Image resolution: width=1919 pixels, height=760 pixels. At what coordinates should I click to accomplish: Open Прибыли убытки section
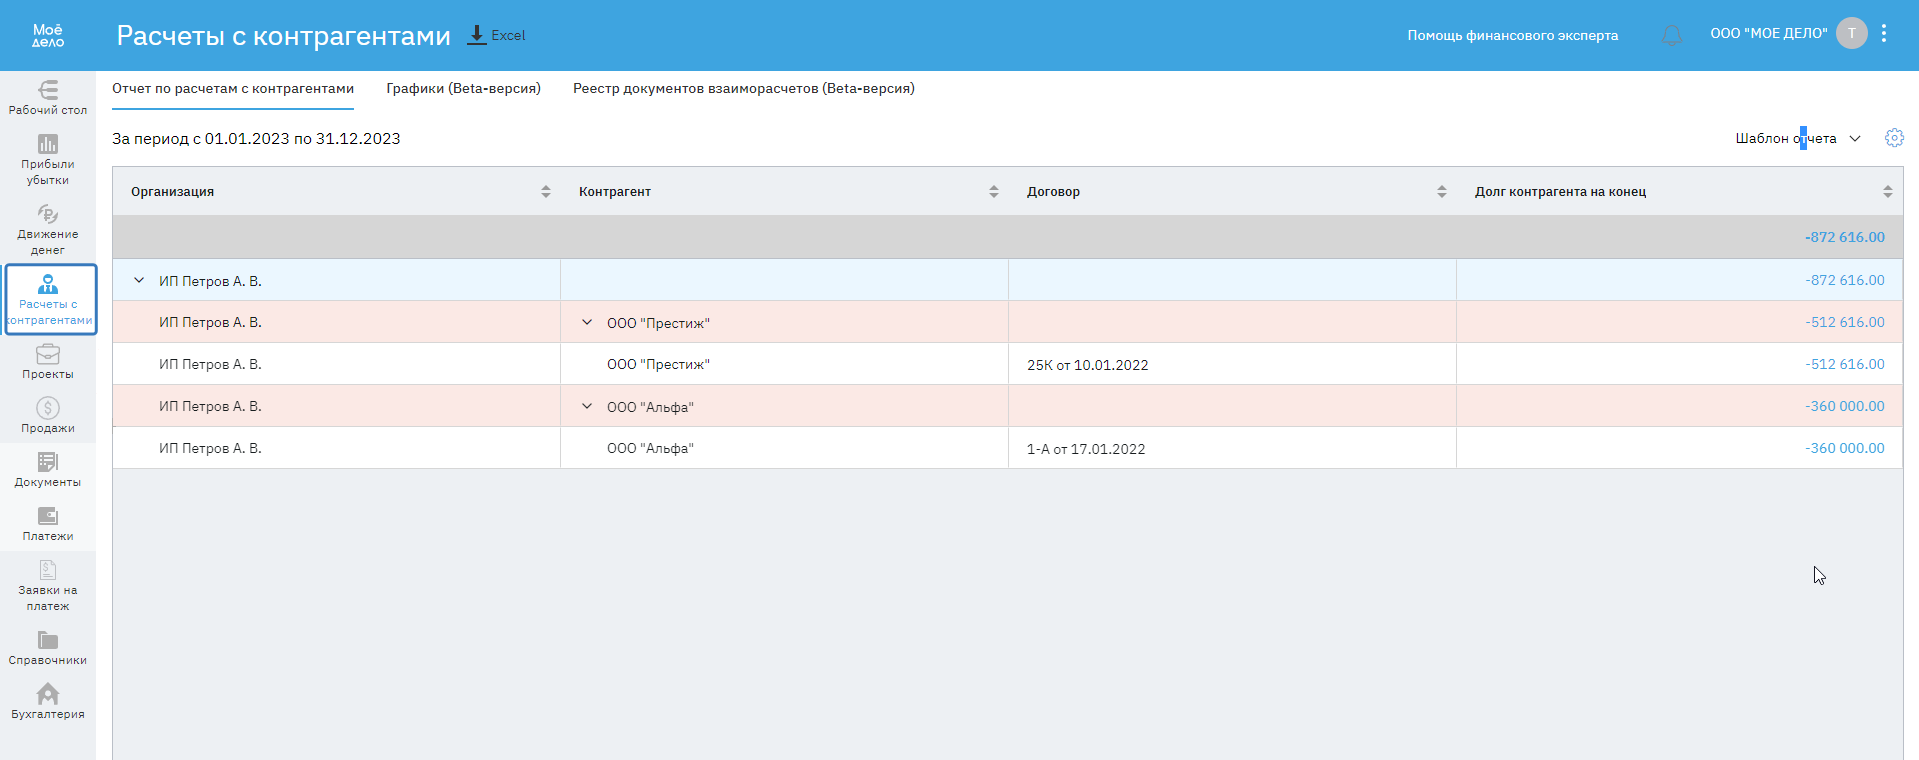coord(48,160)
